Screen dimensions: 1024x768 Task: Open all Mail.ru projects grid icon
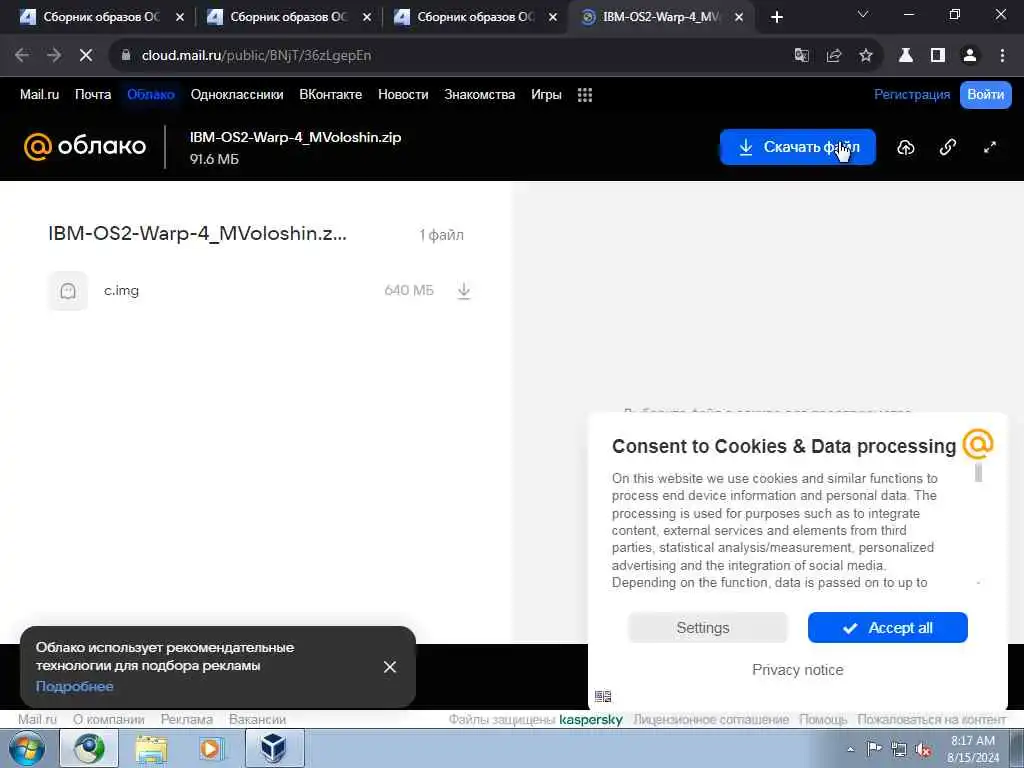click(x=585, y=95)
